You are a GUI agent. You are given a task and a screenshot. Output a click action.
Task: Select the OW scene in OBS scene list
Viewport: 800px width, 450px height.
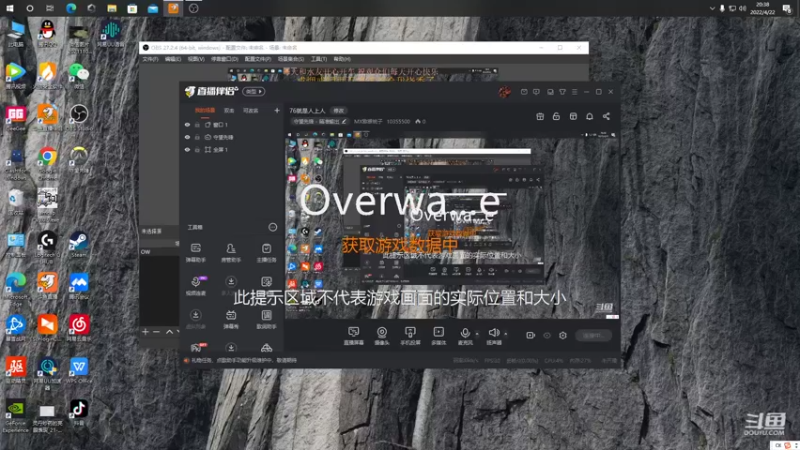click(159, 252)
